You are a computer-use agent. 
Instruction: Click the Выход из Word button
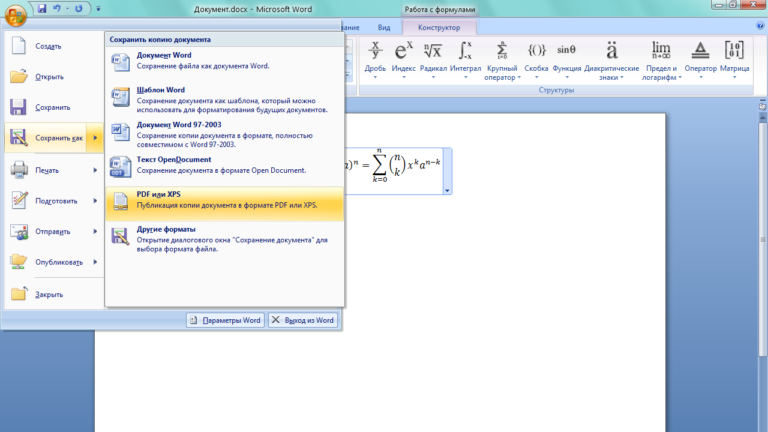click(303, 320)
